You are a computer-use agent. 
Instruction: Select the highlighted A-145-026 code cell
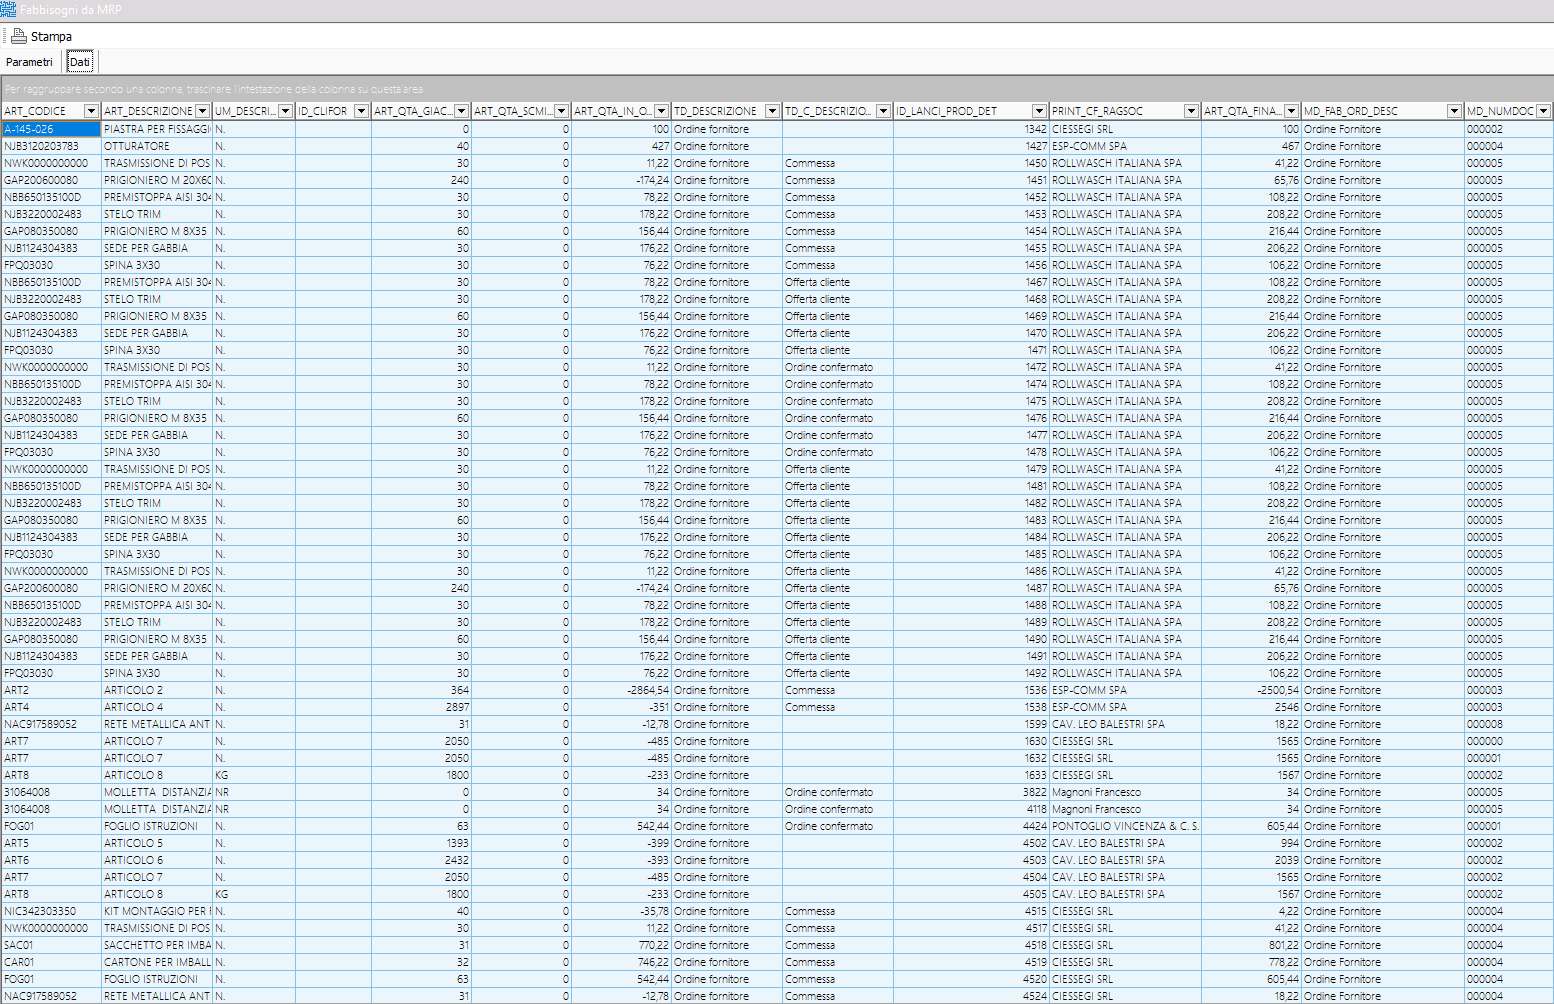(51, 129)
